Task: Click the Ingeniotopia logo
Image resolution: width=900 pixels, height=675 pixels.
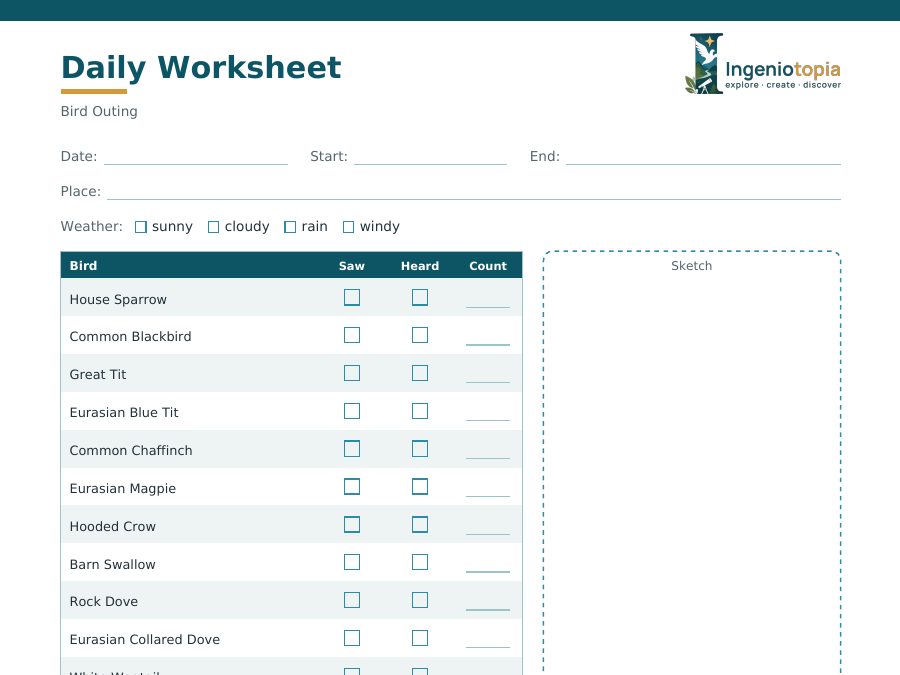Action: point(763,64)
